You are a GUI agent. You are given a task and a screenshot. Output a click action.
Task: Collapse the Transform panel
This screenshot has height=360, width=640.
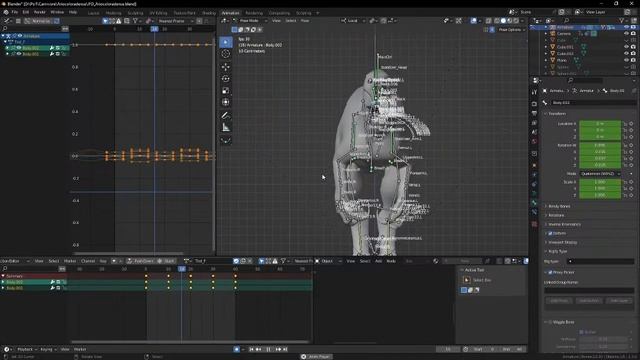556,114
